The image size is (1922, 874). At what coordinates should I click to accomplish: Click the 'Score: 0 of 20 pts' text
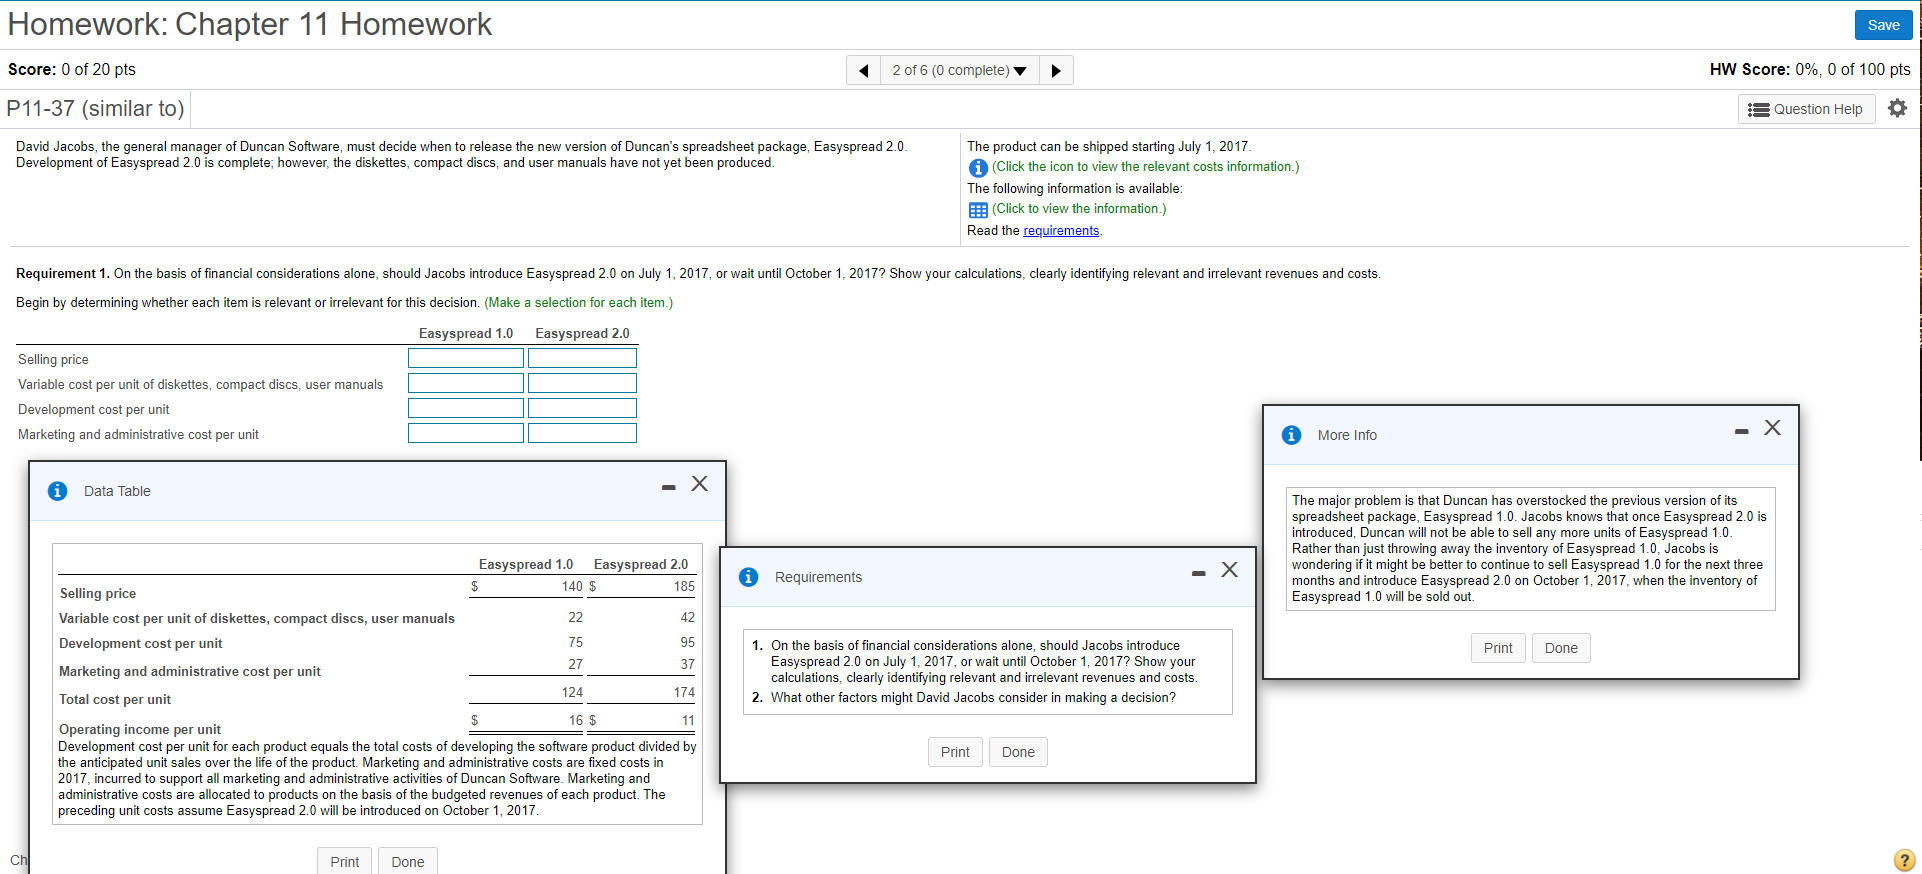click(72, 69)
